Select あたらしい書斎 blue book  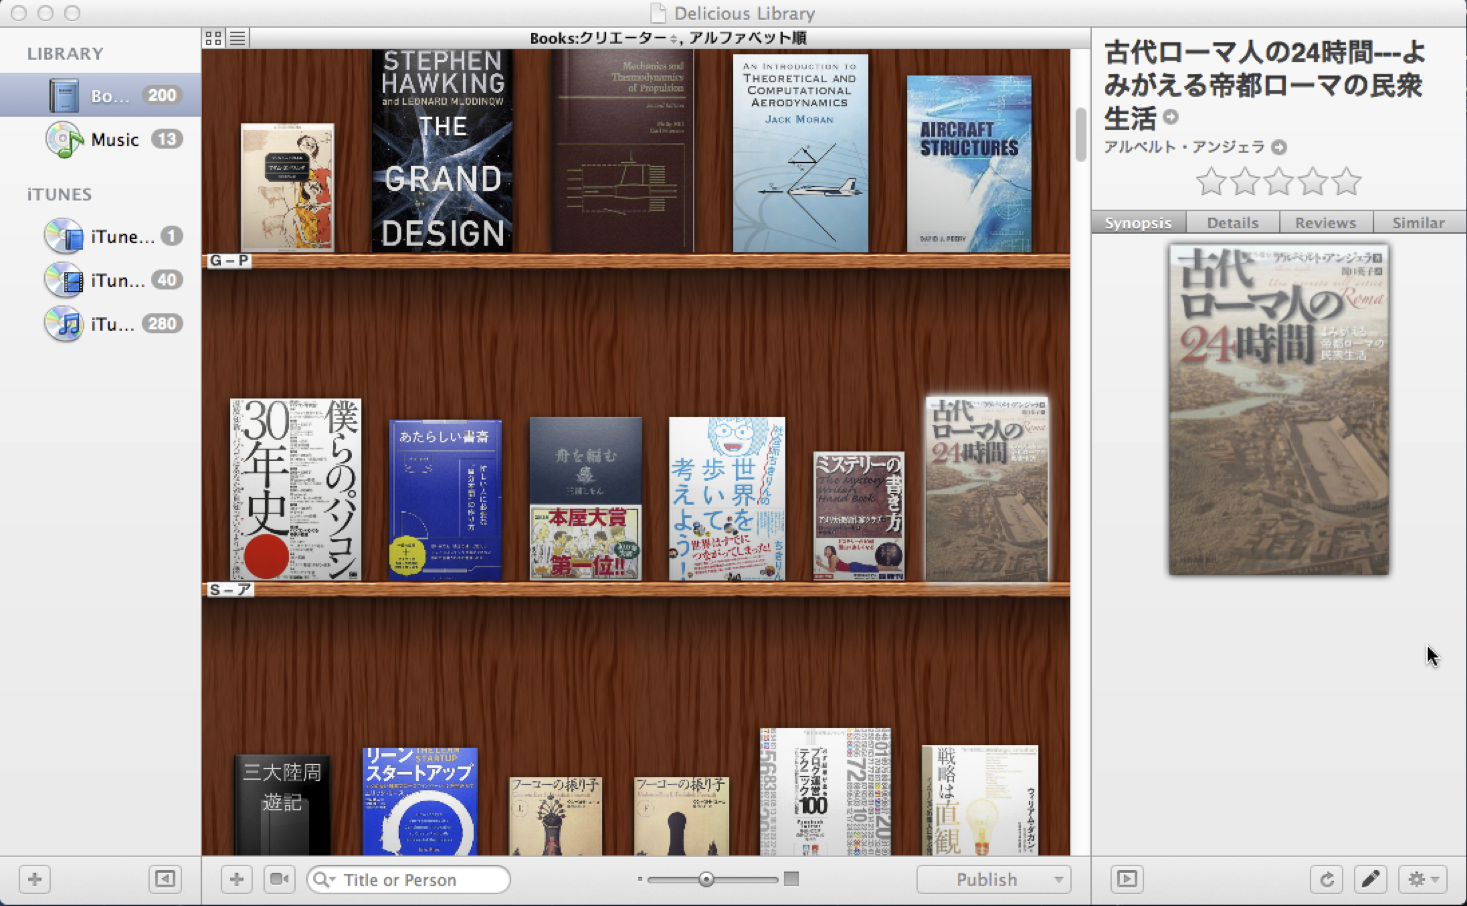coord(445,500)
